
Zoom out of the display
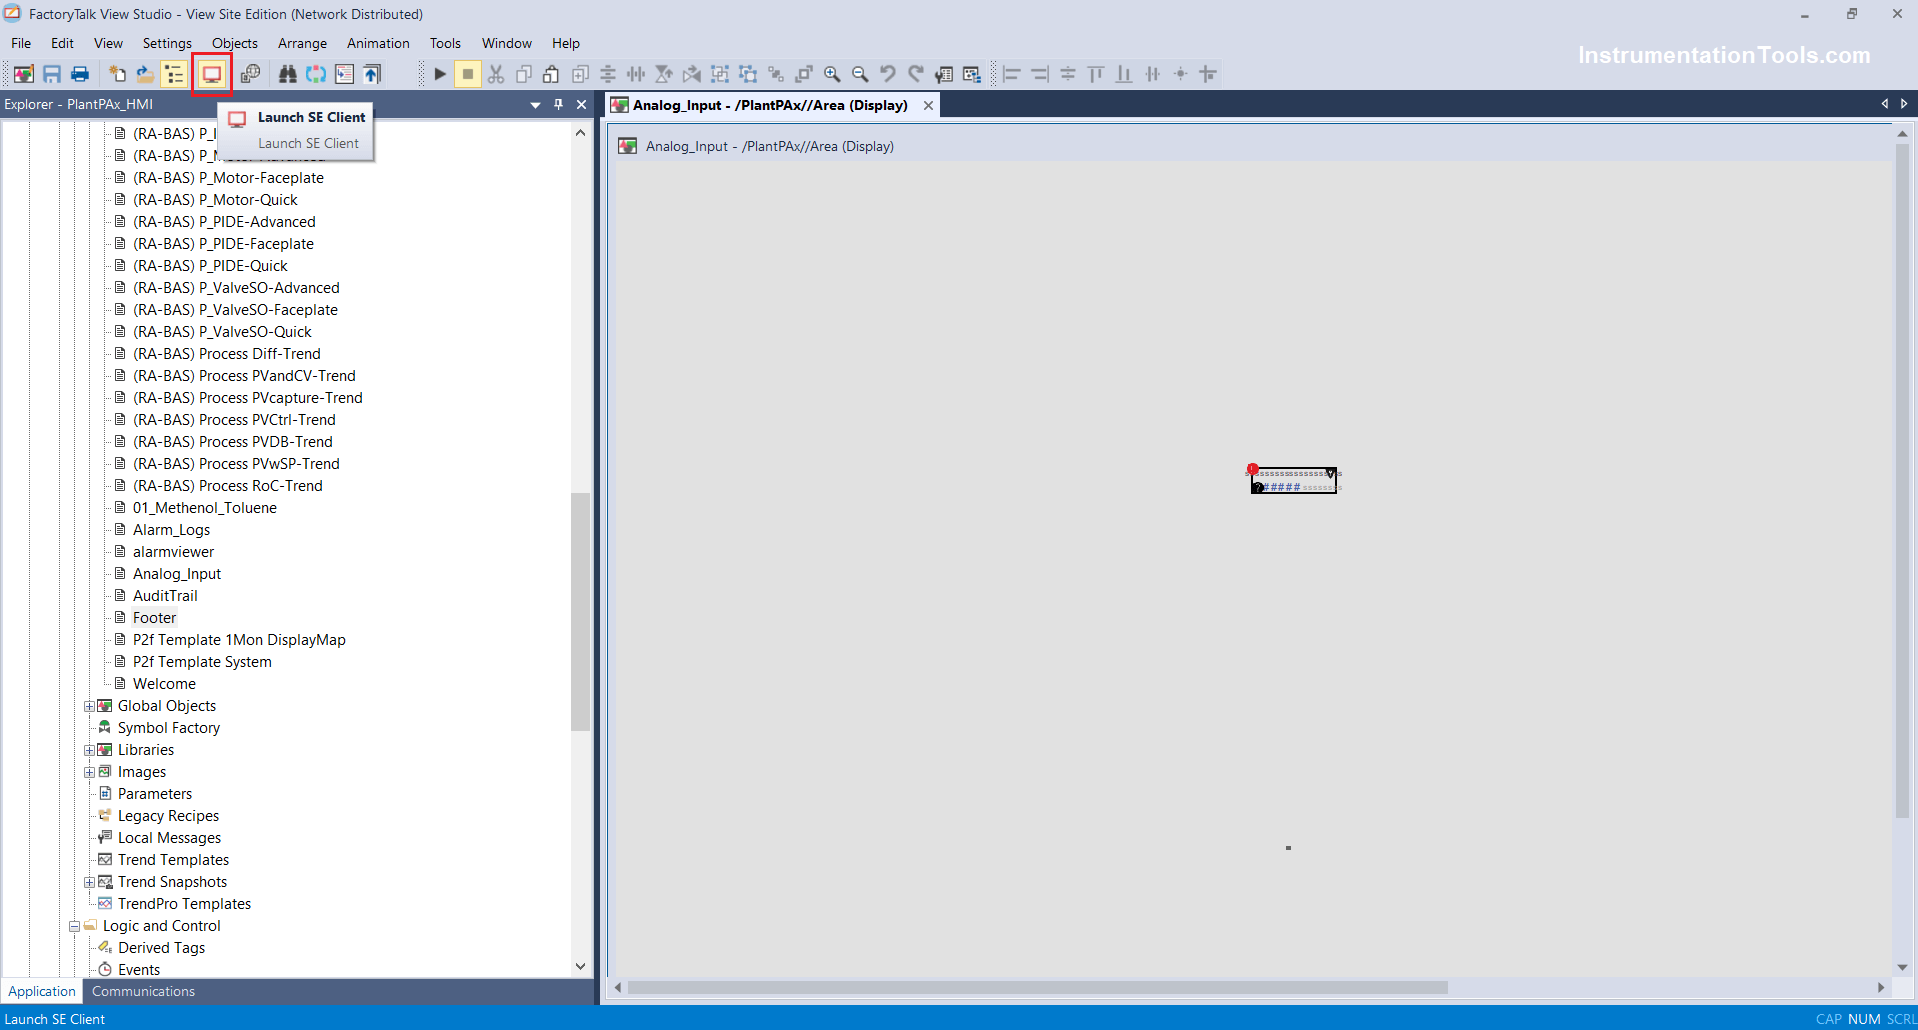point(860,74)
